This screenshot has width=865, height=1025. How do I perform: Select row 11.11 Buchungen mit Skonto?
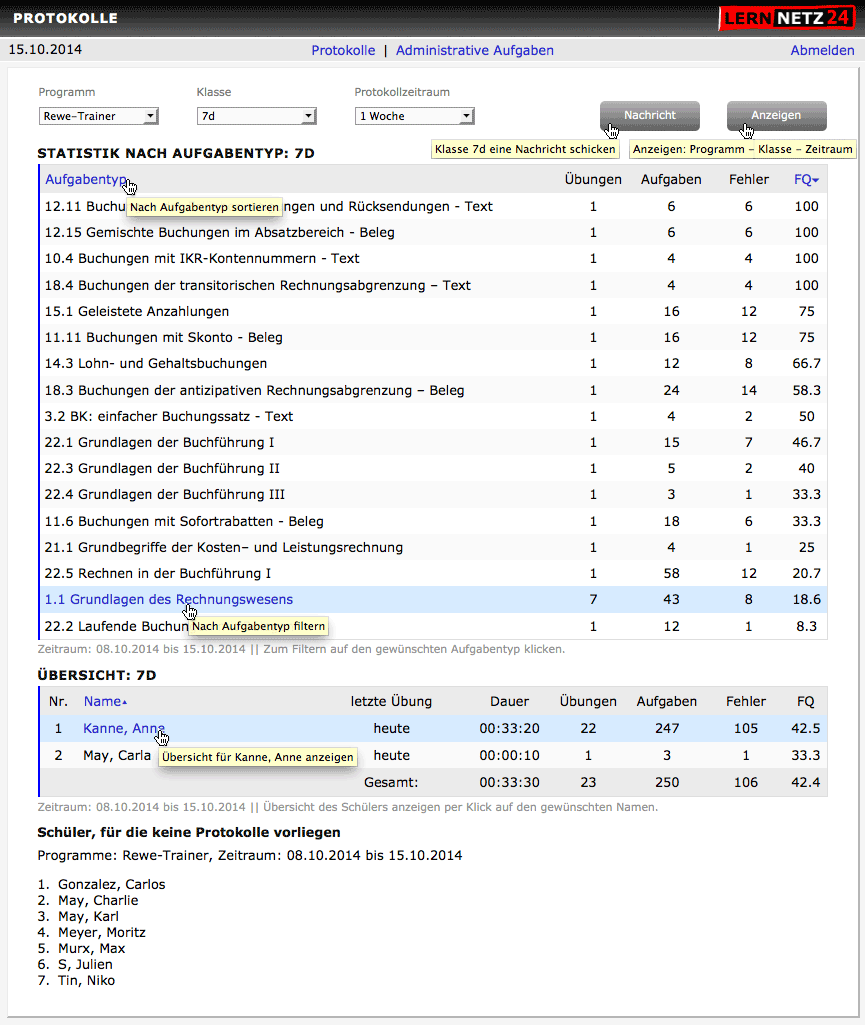(x=433, y=337)
